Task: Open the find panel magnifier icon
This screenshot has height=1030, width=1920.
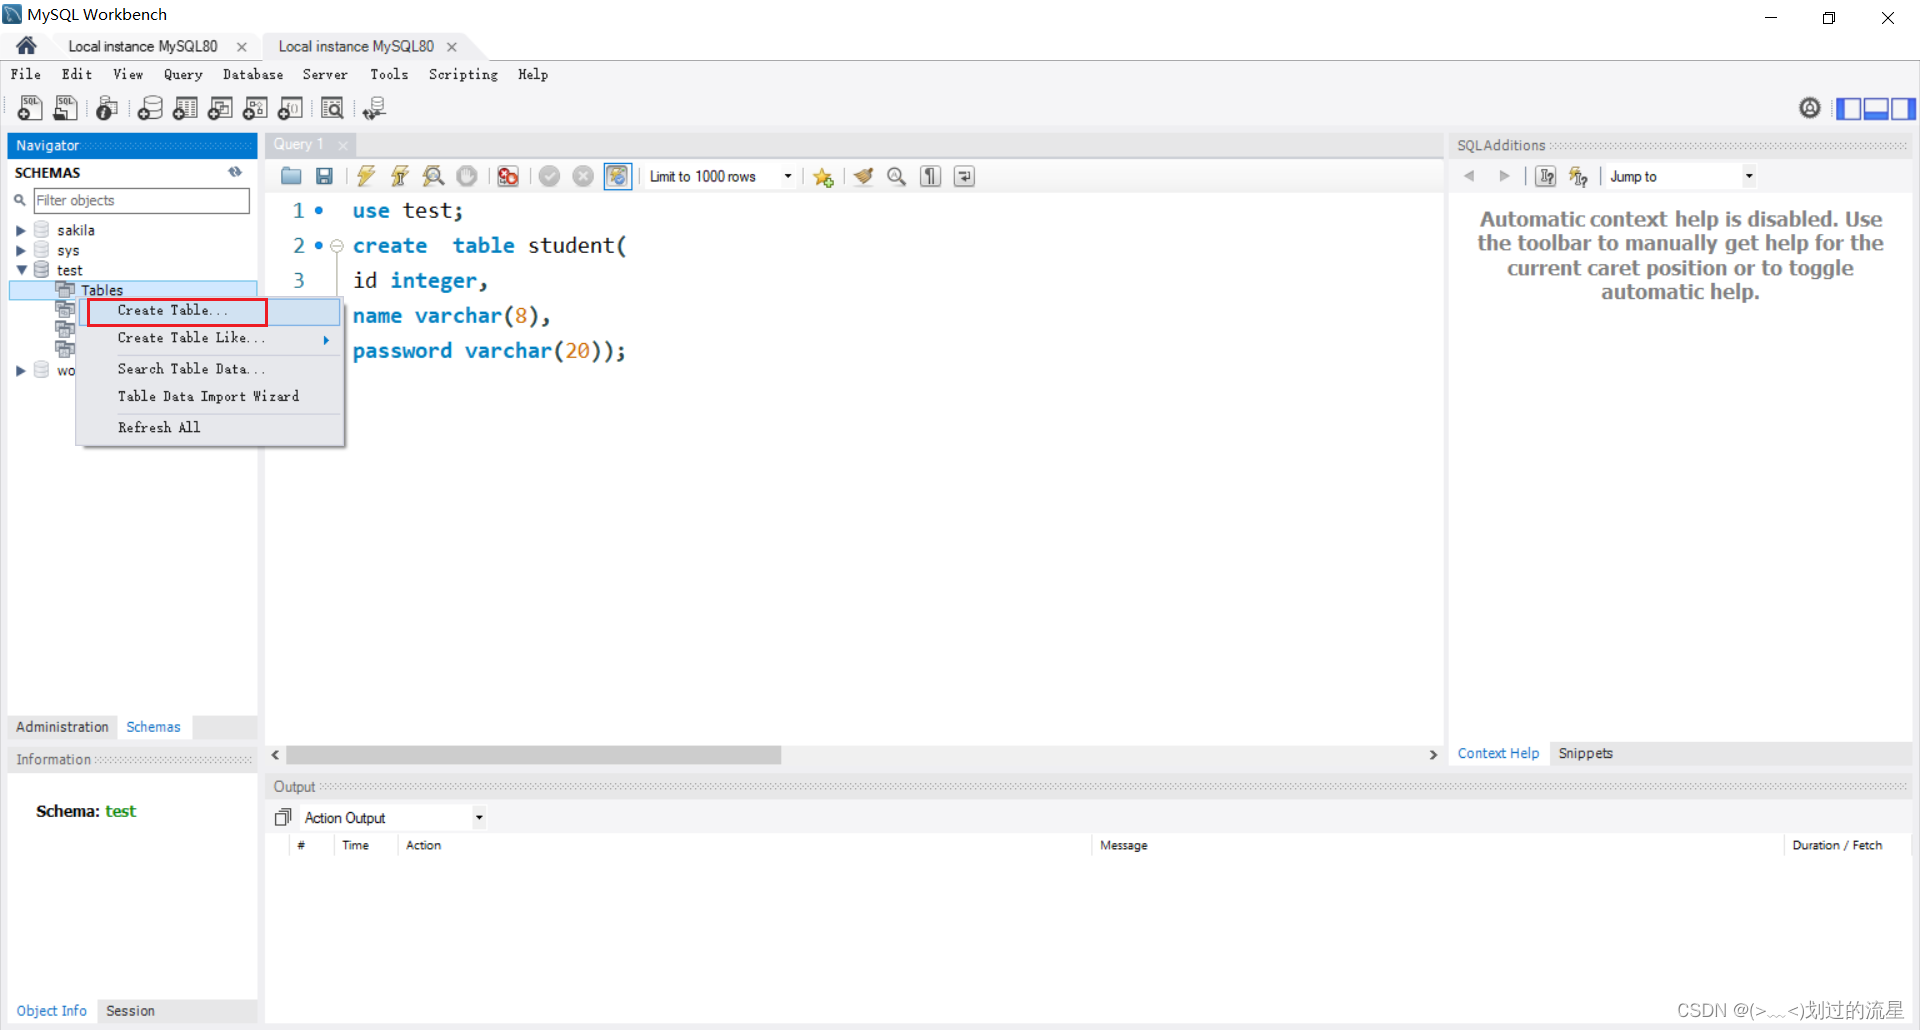Action: click(897, 176)
